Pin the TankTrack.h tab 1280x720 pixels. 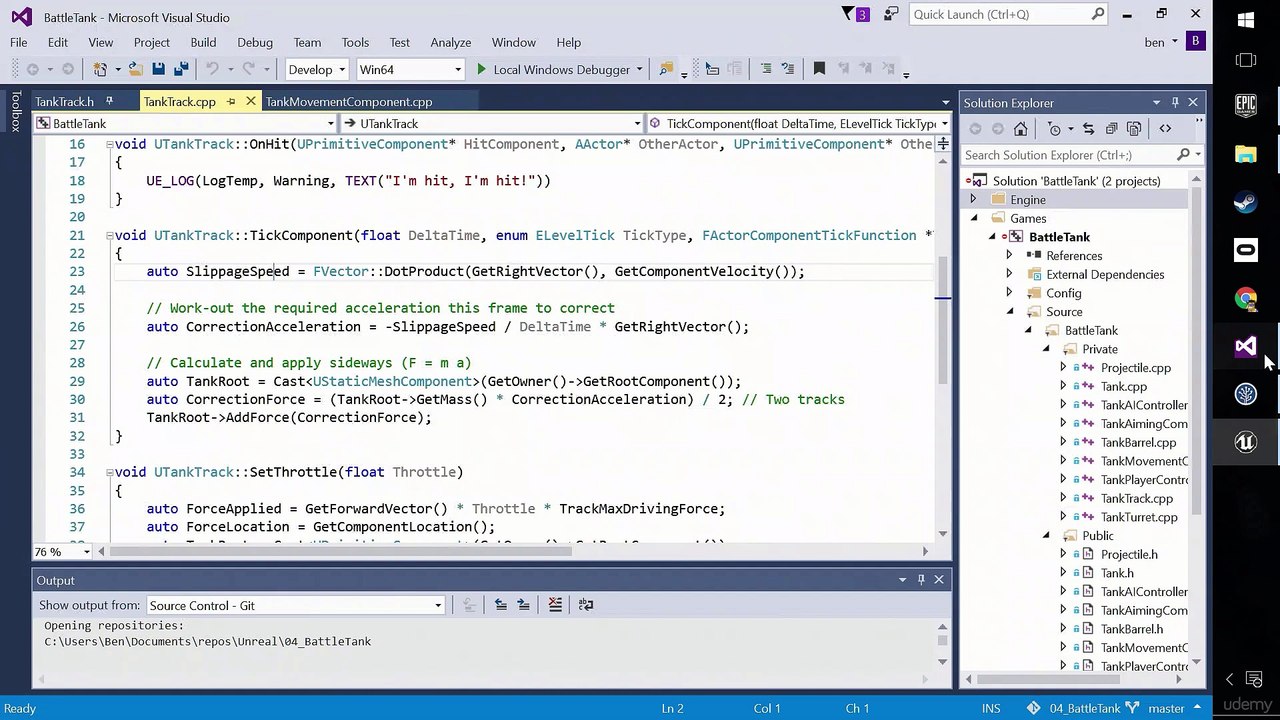(x=109, y=102)
